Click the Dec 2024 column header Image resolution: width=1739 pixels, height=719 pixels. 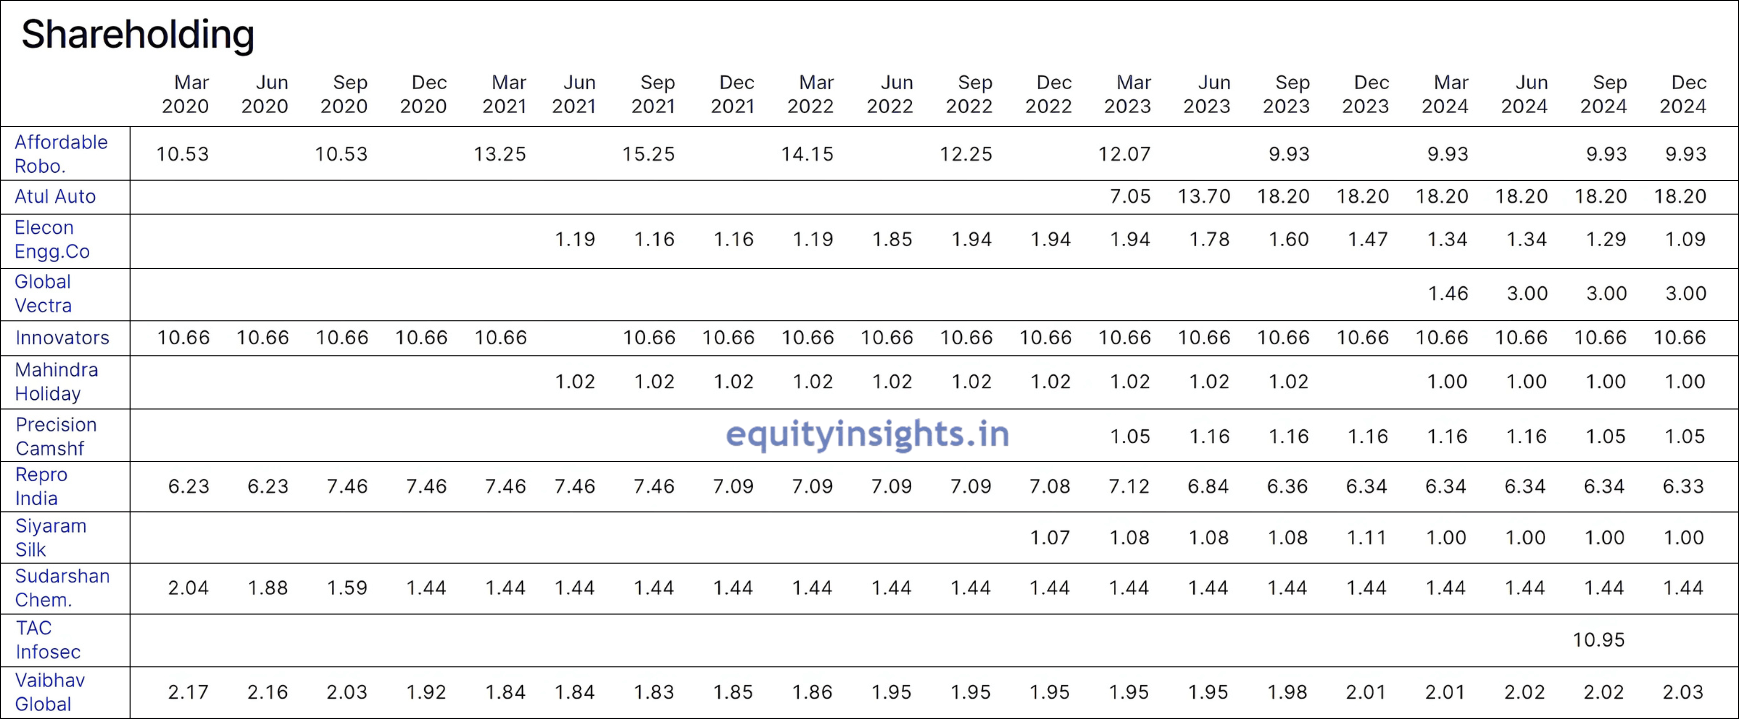[x=1684, y=95]
